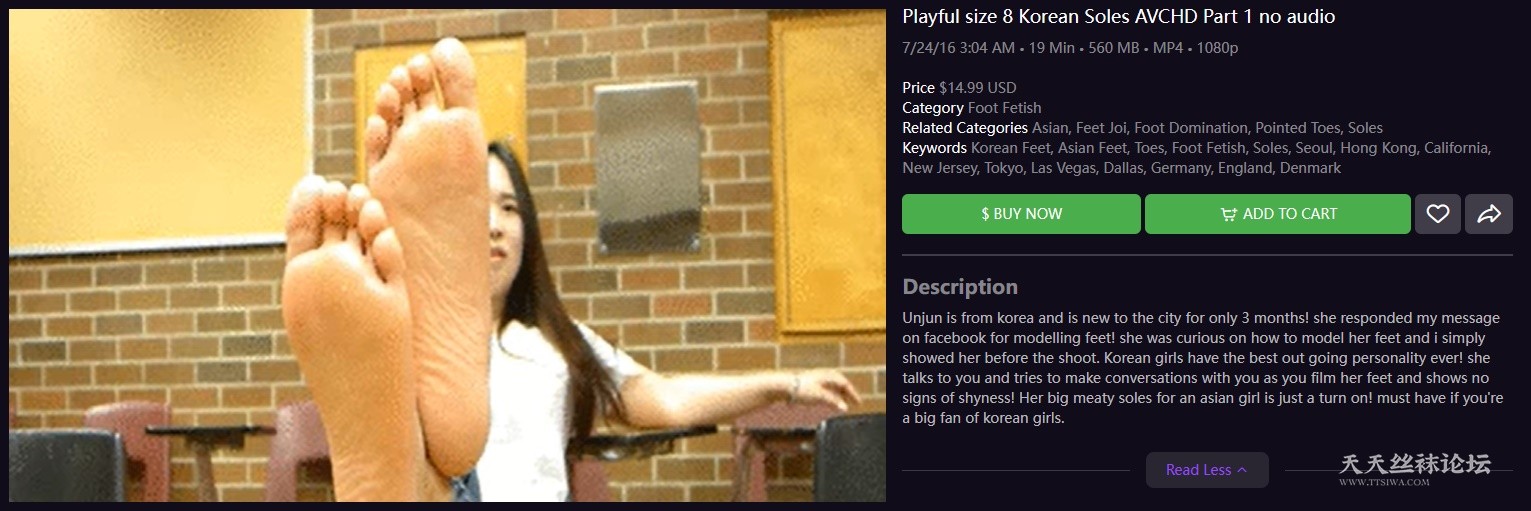Select the Feet Joi related category
The height and width of the screenshot is (511, 1531).
pyautogui.click(x=1100, y=128)
